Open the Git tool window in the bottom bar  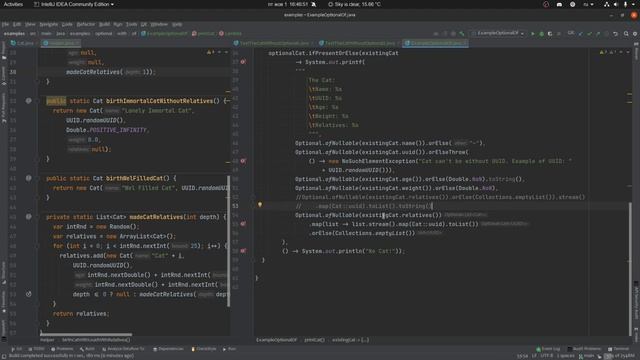tap(17, 349)
